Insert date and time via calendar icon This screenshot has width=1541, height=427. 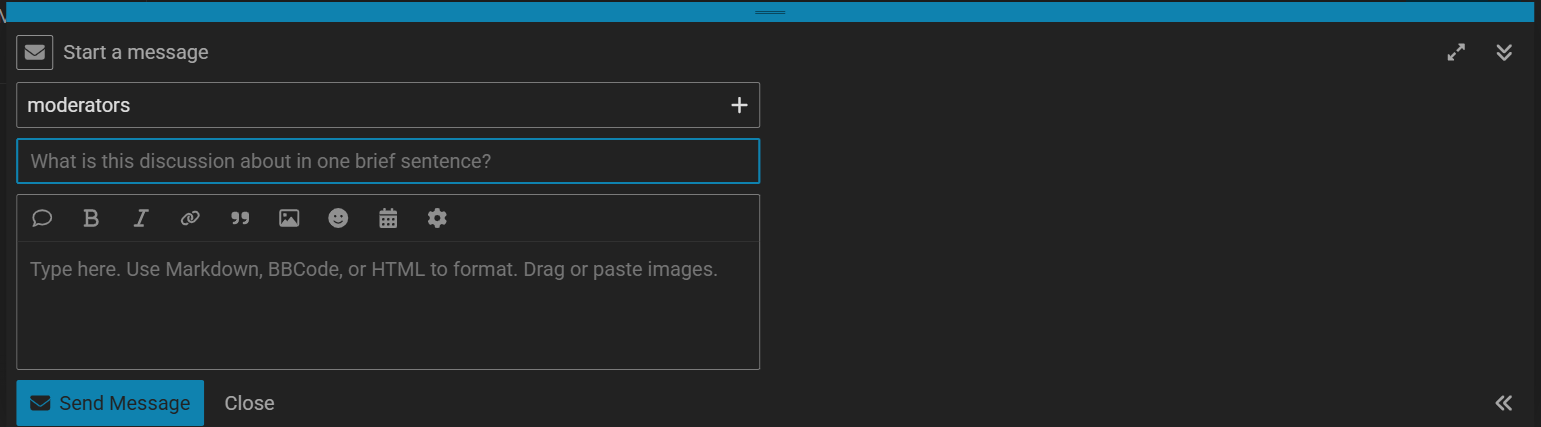pos(388,218)
